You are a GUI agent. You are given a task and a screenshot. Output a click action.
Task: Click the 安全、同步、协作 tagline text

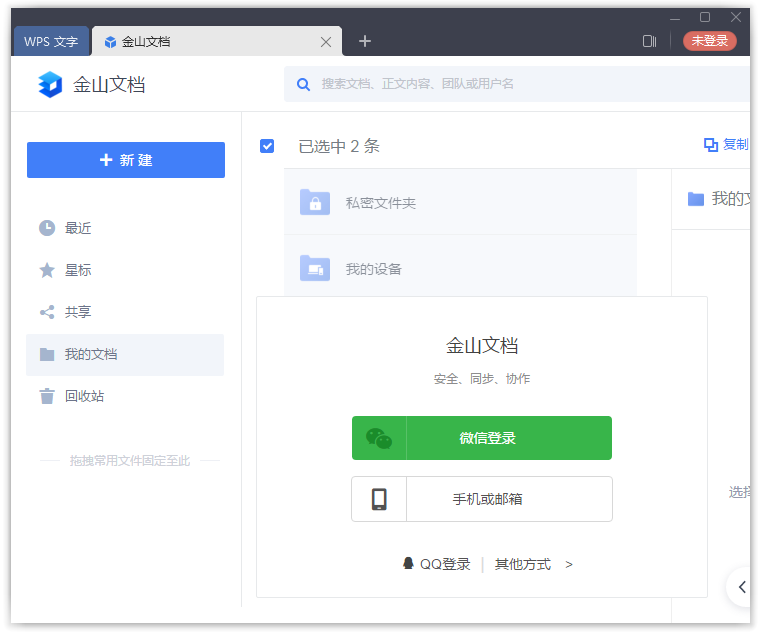(x=482, y=379)
